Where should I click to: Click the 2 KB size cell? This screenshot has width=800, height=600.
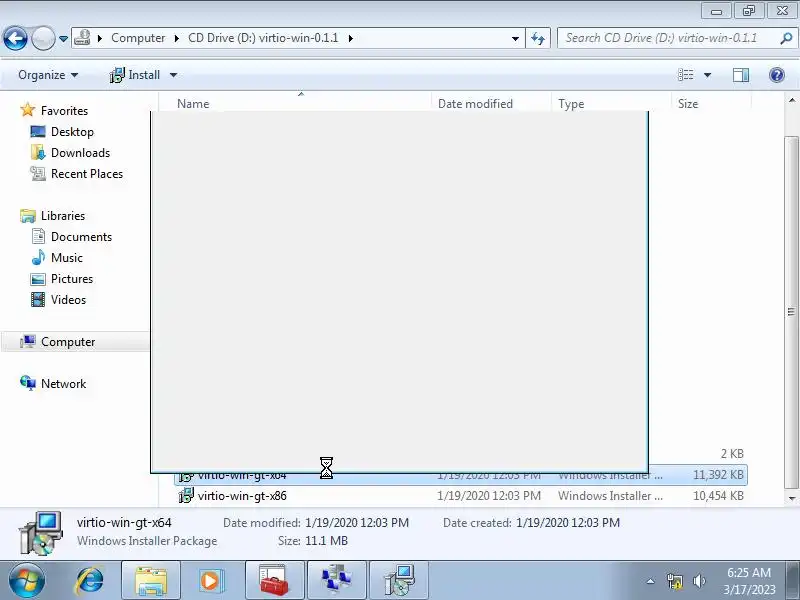coord(732,454)
